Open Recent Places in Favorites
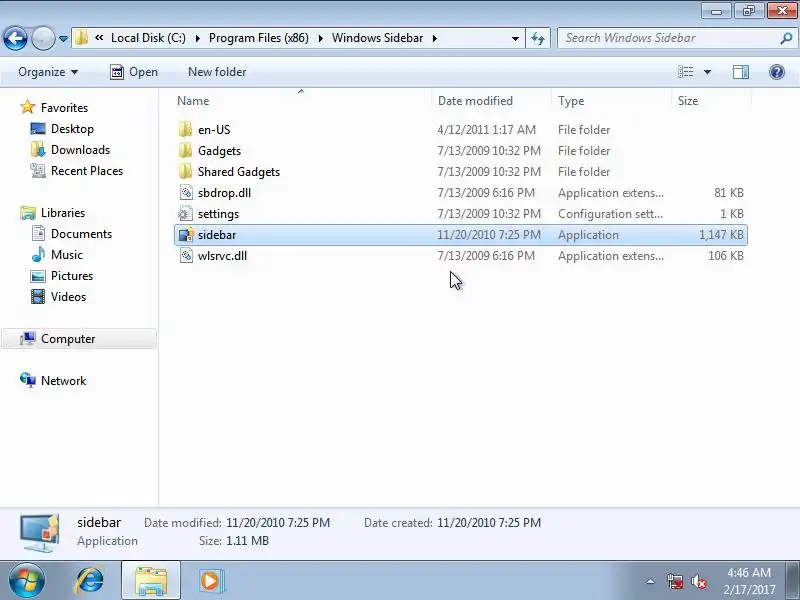This screenshot has height=600, width=800. pyautogui.click(x=87, y=170)
